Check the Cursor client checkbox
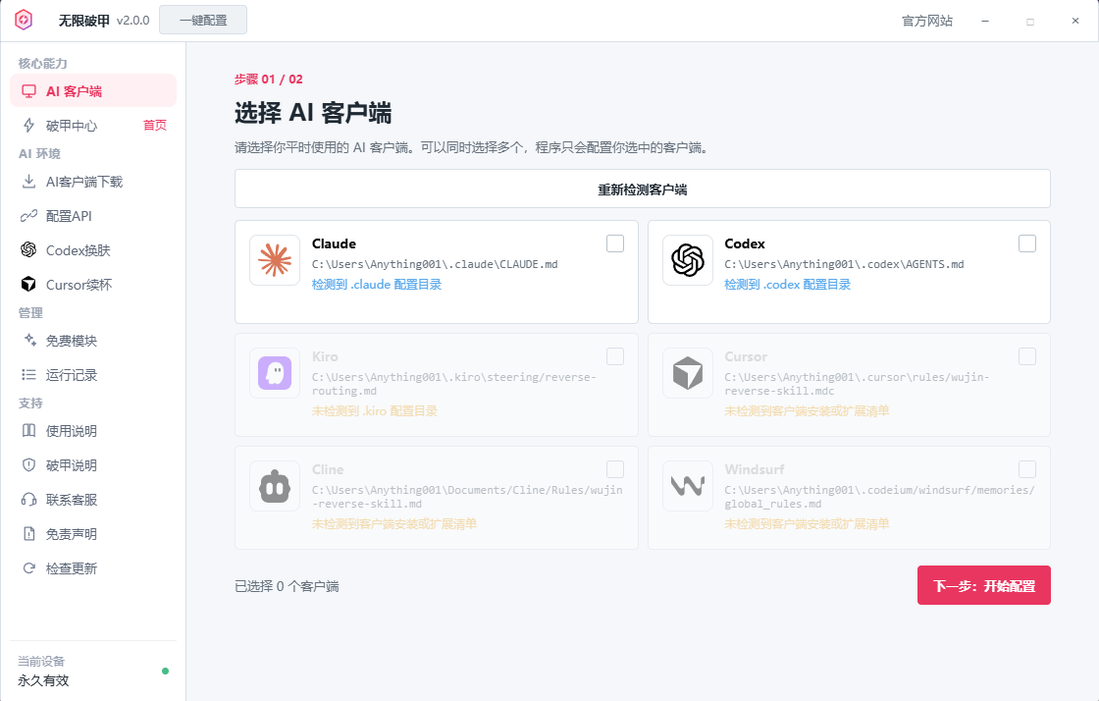Viewport: 1099px width, 701px height. (x=1027, y=356)
